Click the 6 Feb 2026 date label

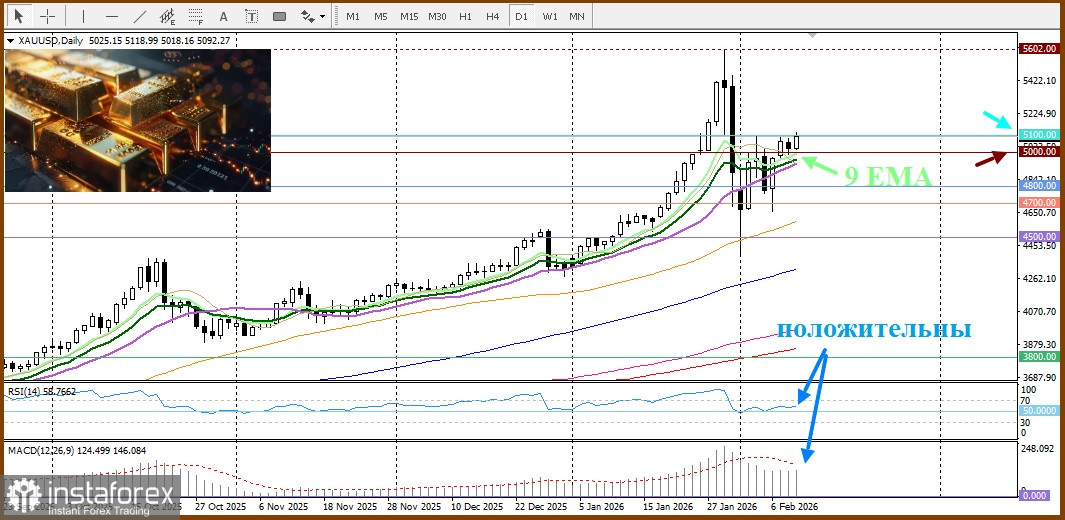point(795,507)
